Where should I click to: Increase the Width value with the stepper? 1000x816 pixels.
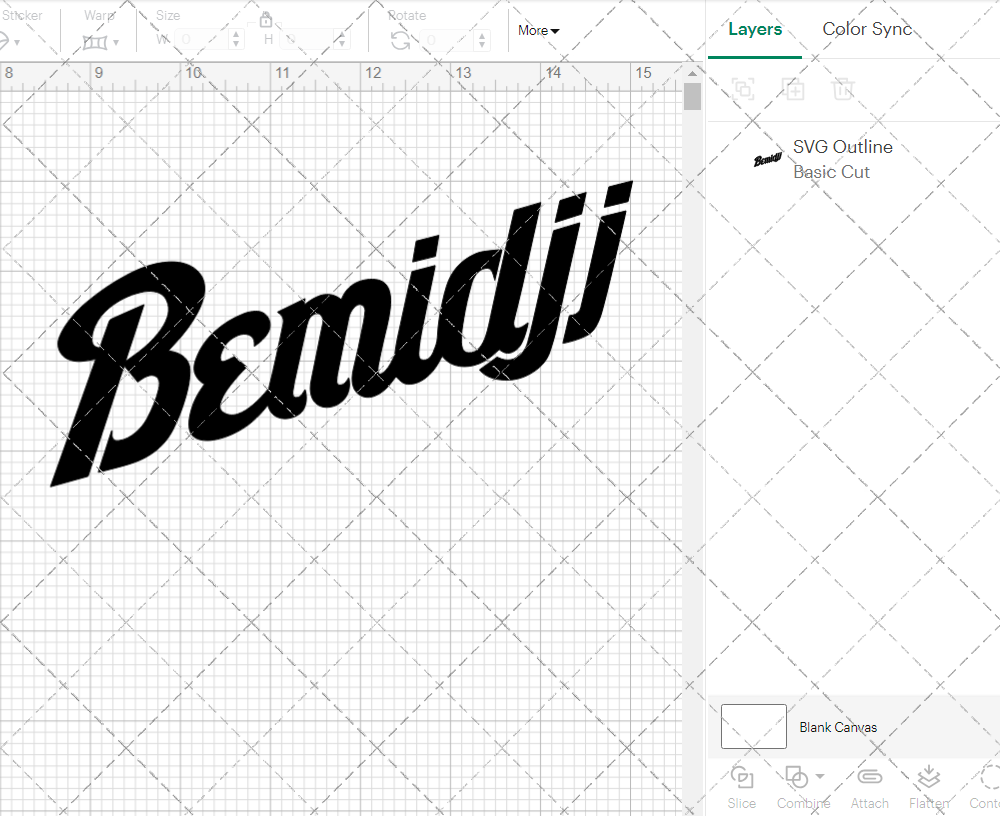pos(236,35)
